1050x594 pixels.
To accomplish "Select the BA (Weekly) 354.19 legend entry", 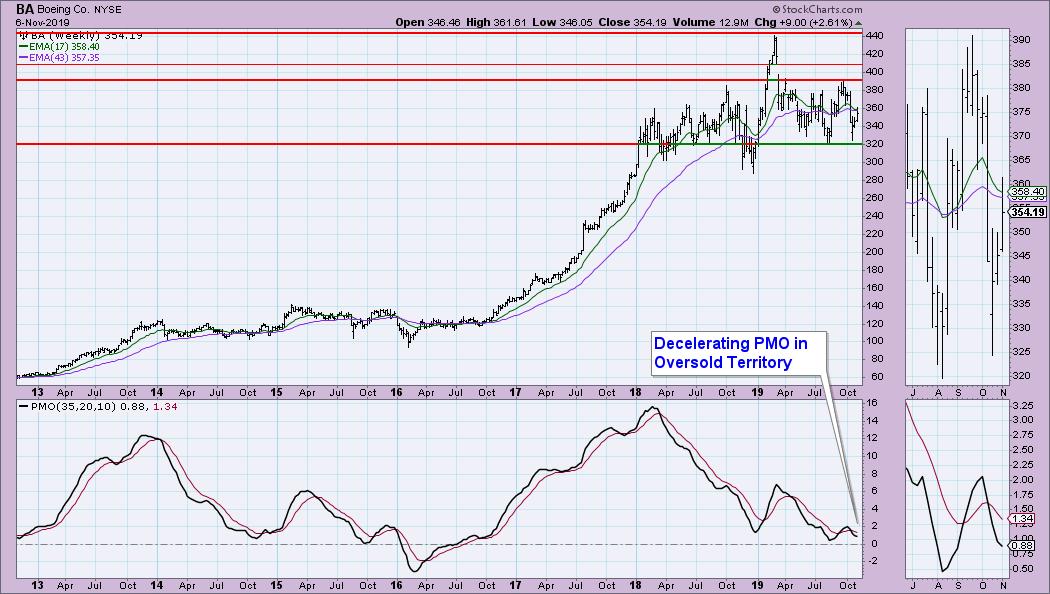I will coord(86,36).
